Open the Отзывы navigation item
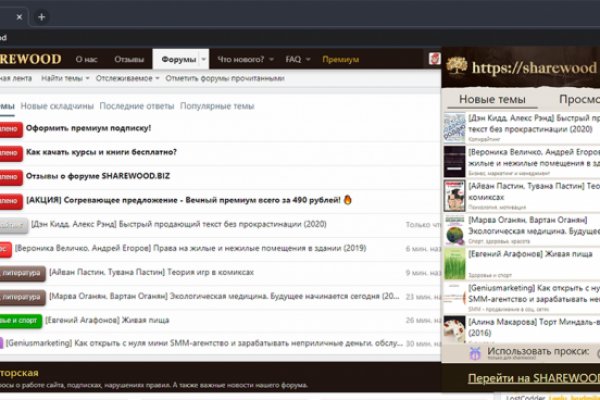Image resolution: width=600 pixels, height=400 pixels. (x=129, y=59)
